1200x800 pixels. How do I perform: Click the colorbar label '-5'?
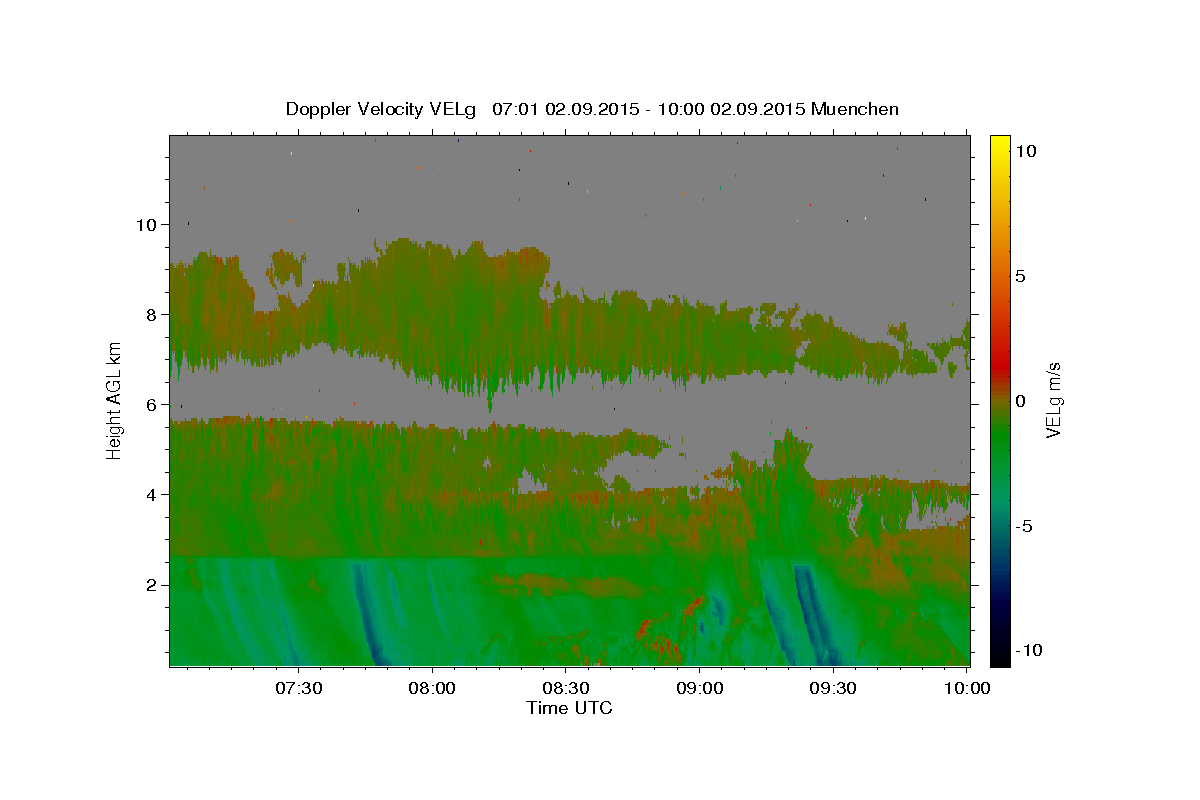[x=1025, y=526]
